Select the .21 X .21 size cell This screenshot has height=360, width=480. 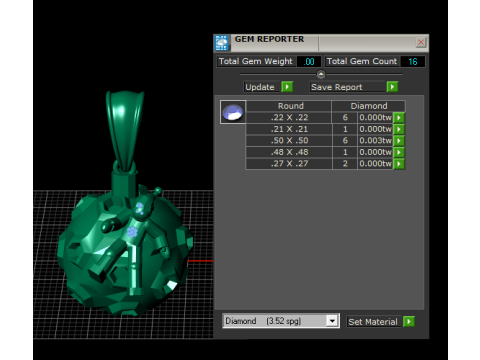[x=289, y=129]
